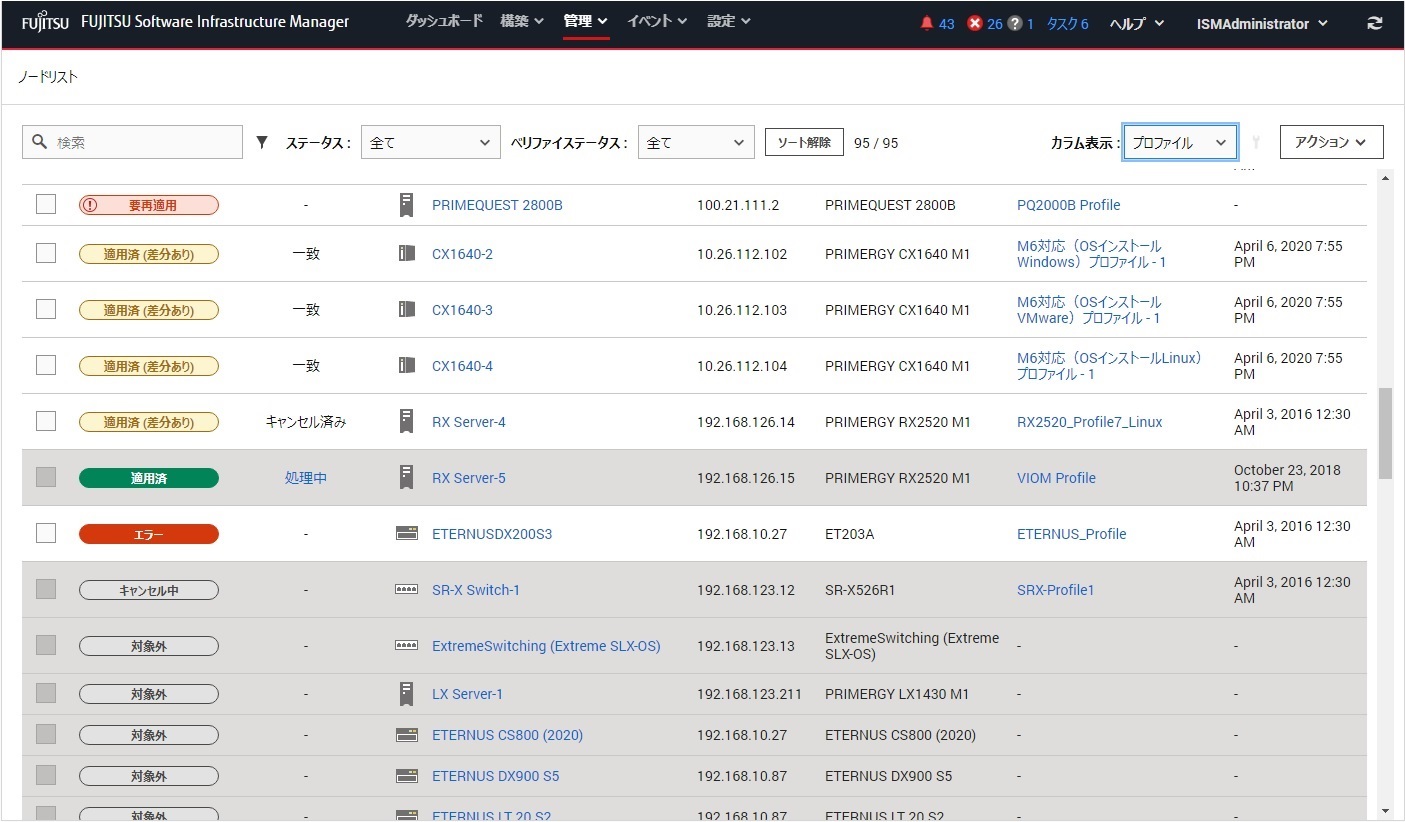Click node icon for CX1640-2
Screen dimensions: 1405x822
pyautogui.click(x=406, y=254)
